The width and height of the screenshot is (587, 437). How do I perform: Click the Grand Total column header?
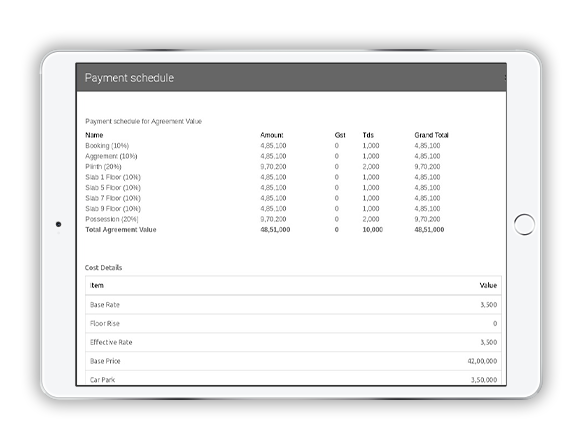pos(431,135)
